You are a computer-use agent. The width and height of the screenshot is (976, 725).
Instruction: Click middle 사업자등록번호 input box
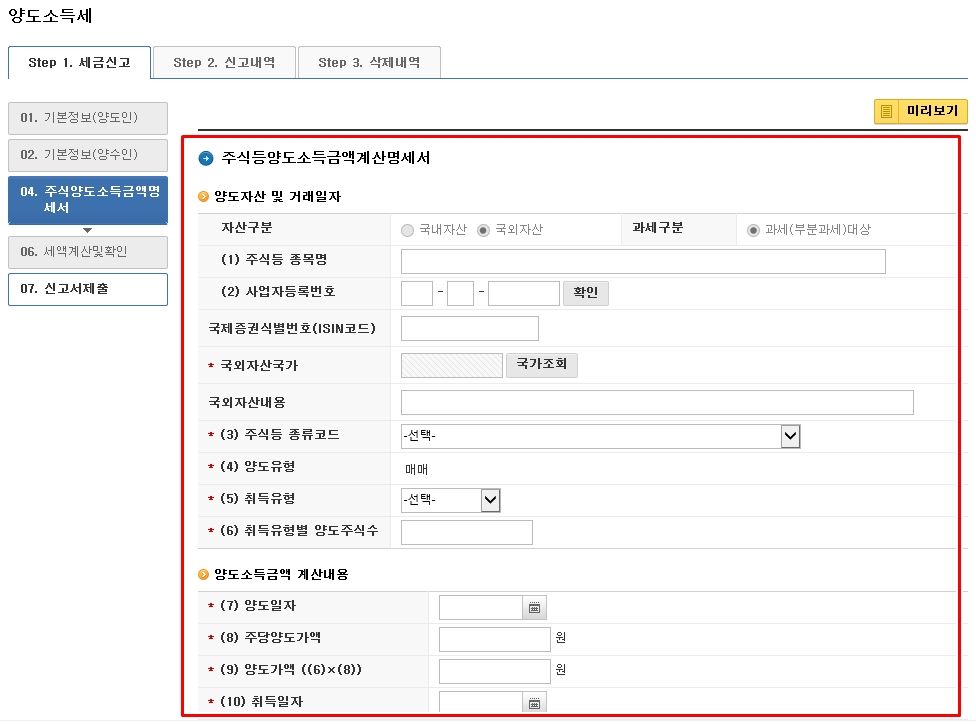(461, 293)
